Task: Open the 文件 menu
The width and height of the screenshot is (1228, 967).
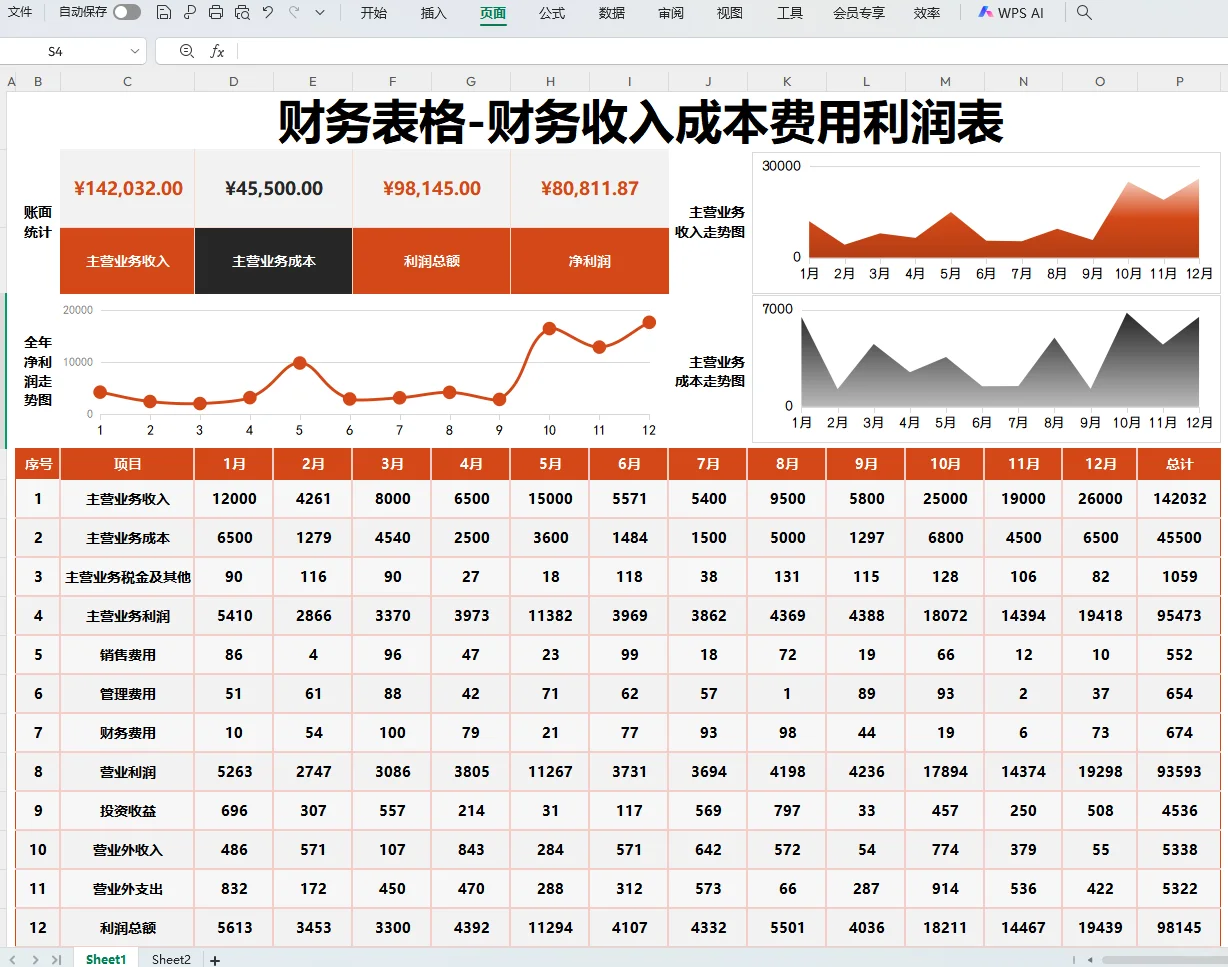Action: pos(20,13)
